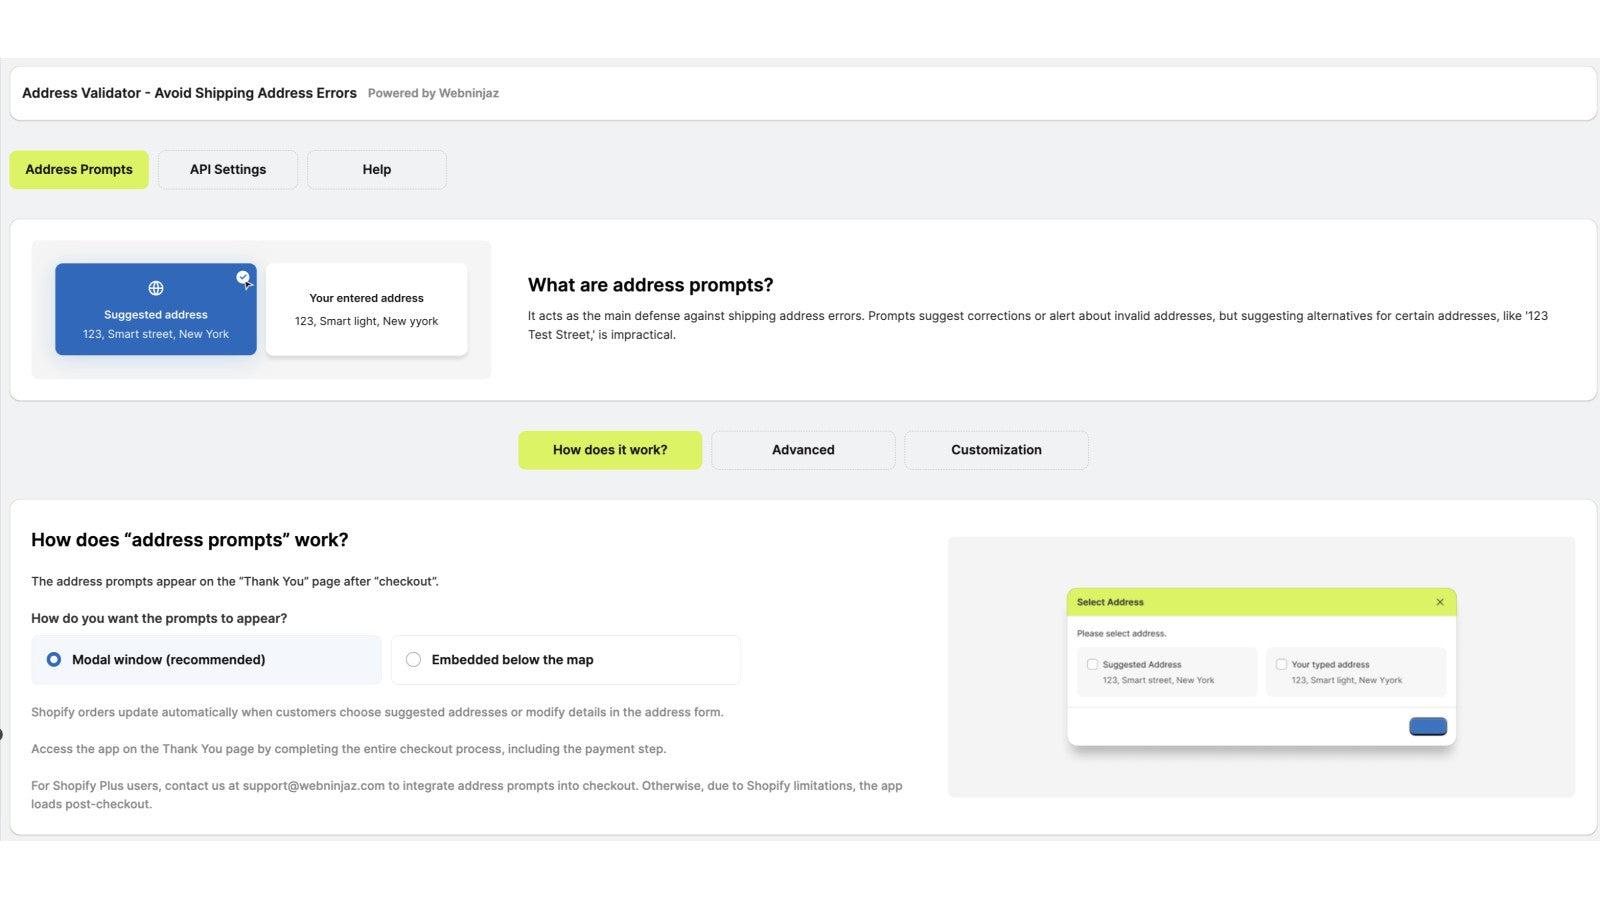Screen dimensions: 1600x900
Task: Click the "Your entered address" card
Action: tap(366, 309)
